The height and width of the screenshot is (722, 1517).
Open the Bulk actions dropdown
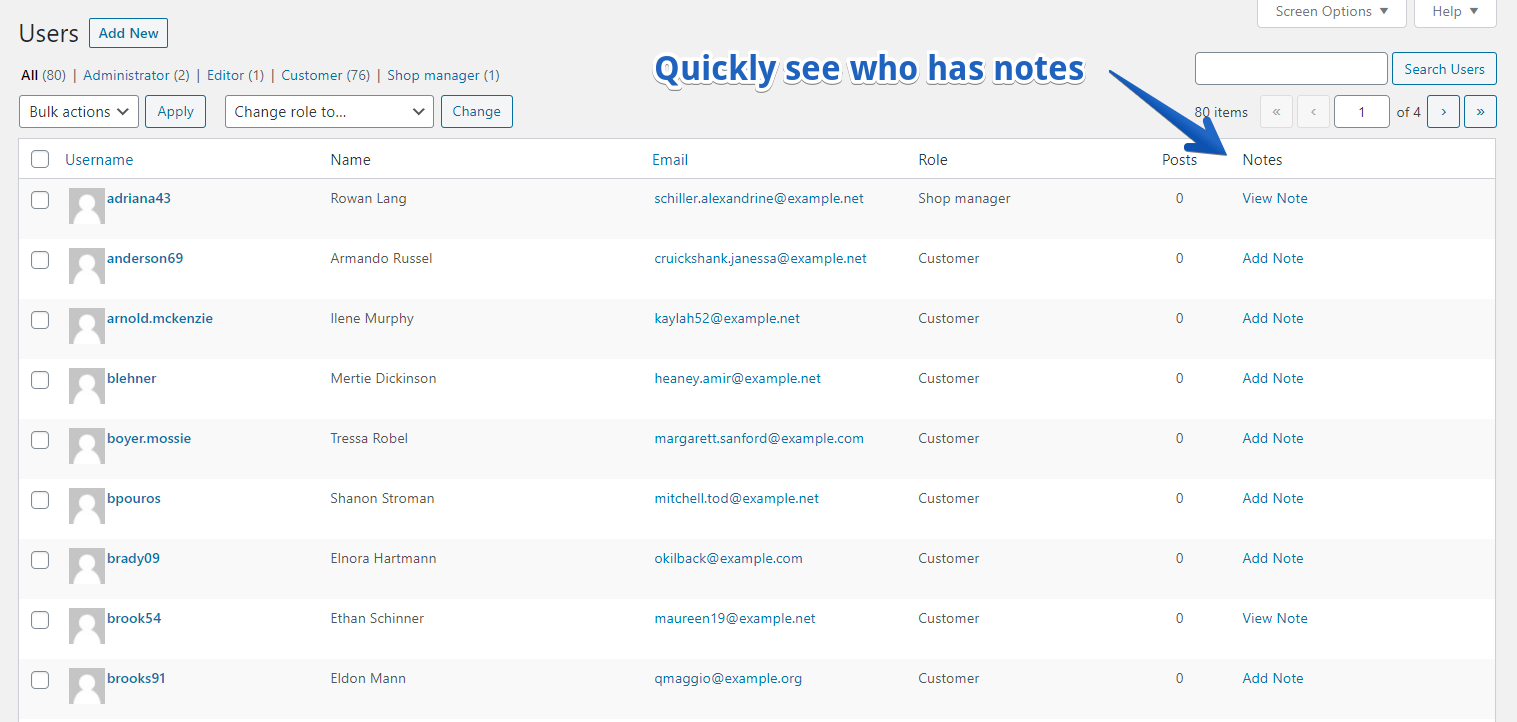(x=78, y=111)
